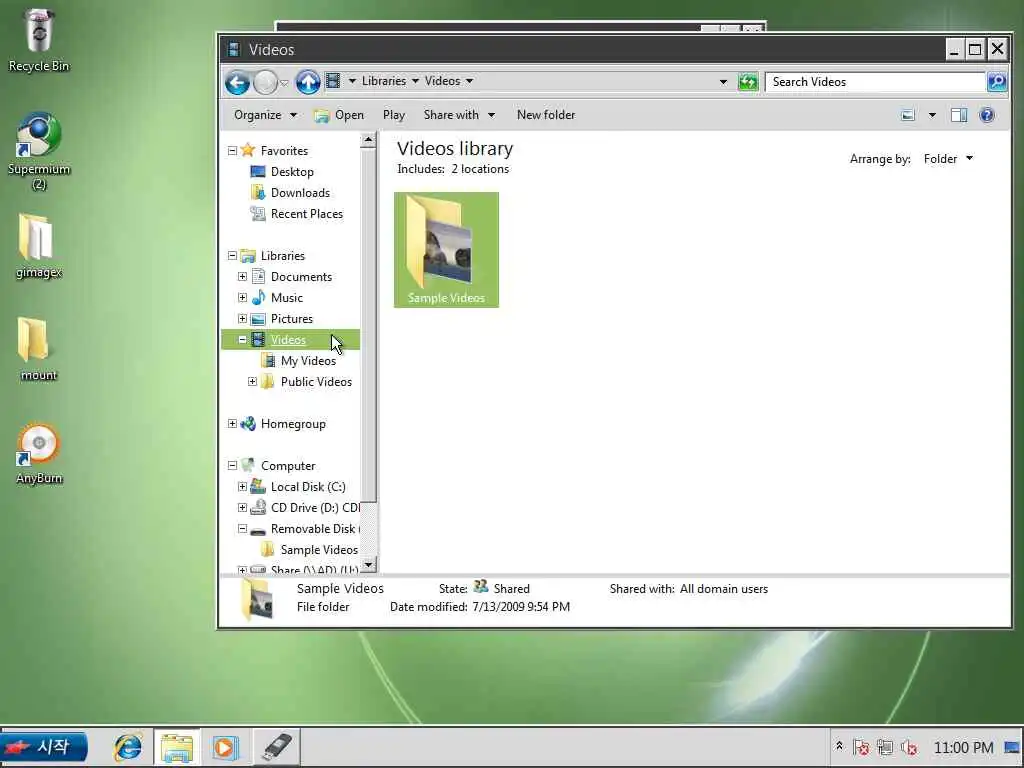Open the Share with menu
Screen dimensions: 1024x768
pos(459,115)
